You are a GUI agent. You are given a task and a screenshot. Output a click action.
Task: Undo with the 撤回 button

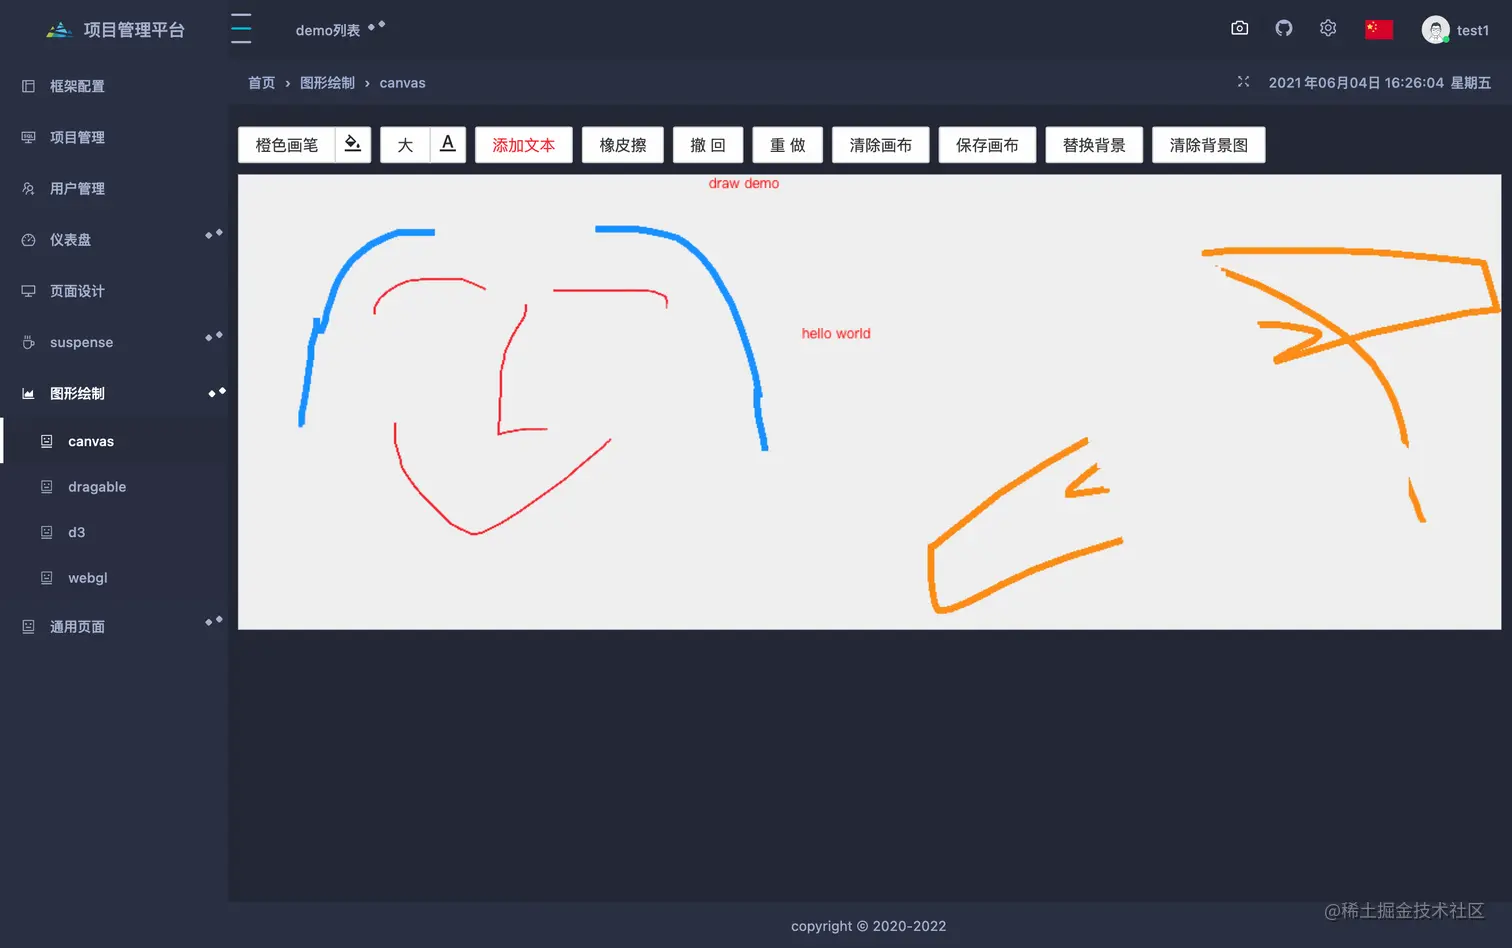pos(708,145)
